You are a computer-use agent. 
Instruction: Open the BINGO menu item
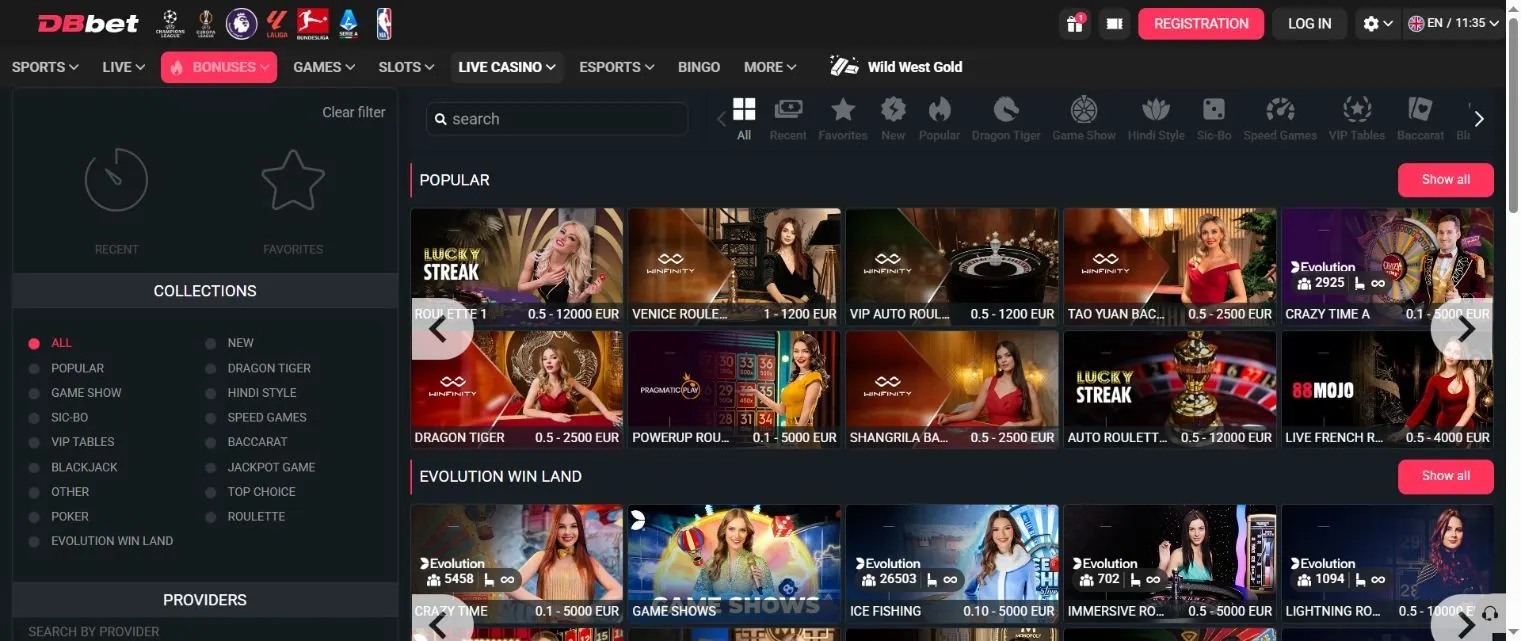pyautogui.click(x=699, y=67)
